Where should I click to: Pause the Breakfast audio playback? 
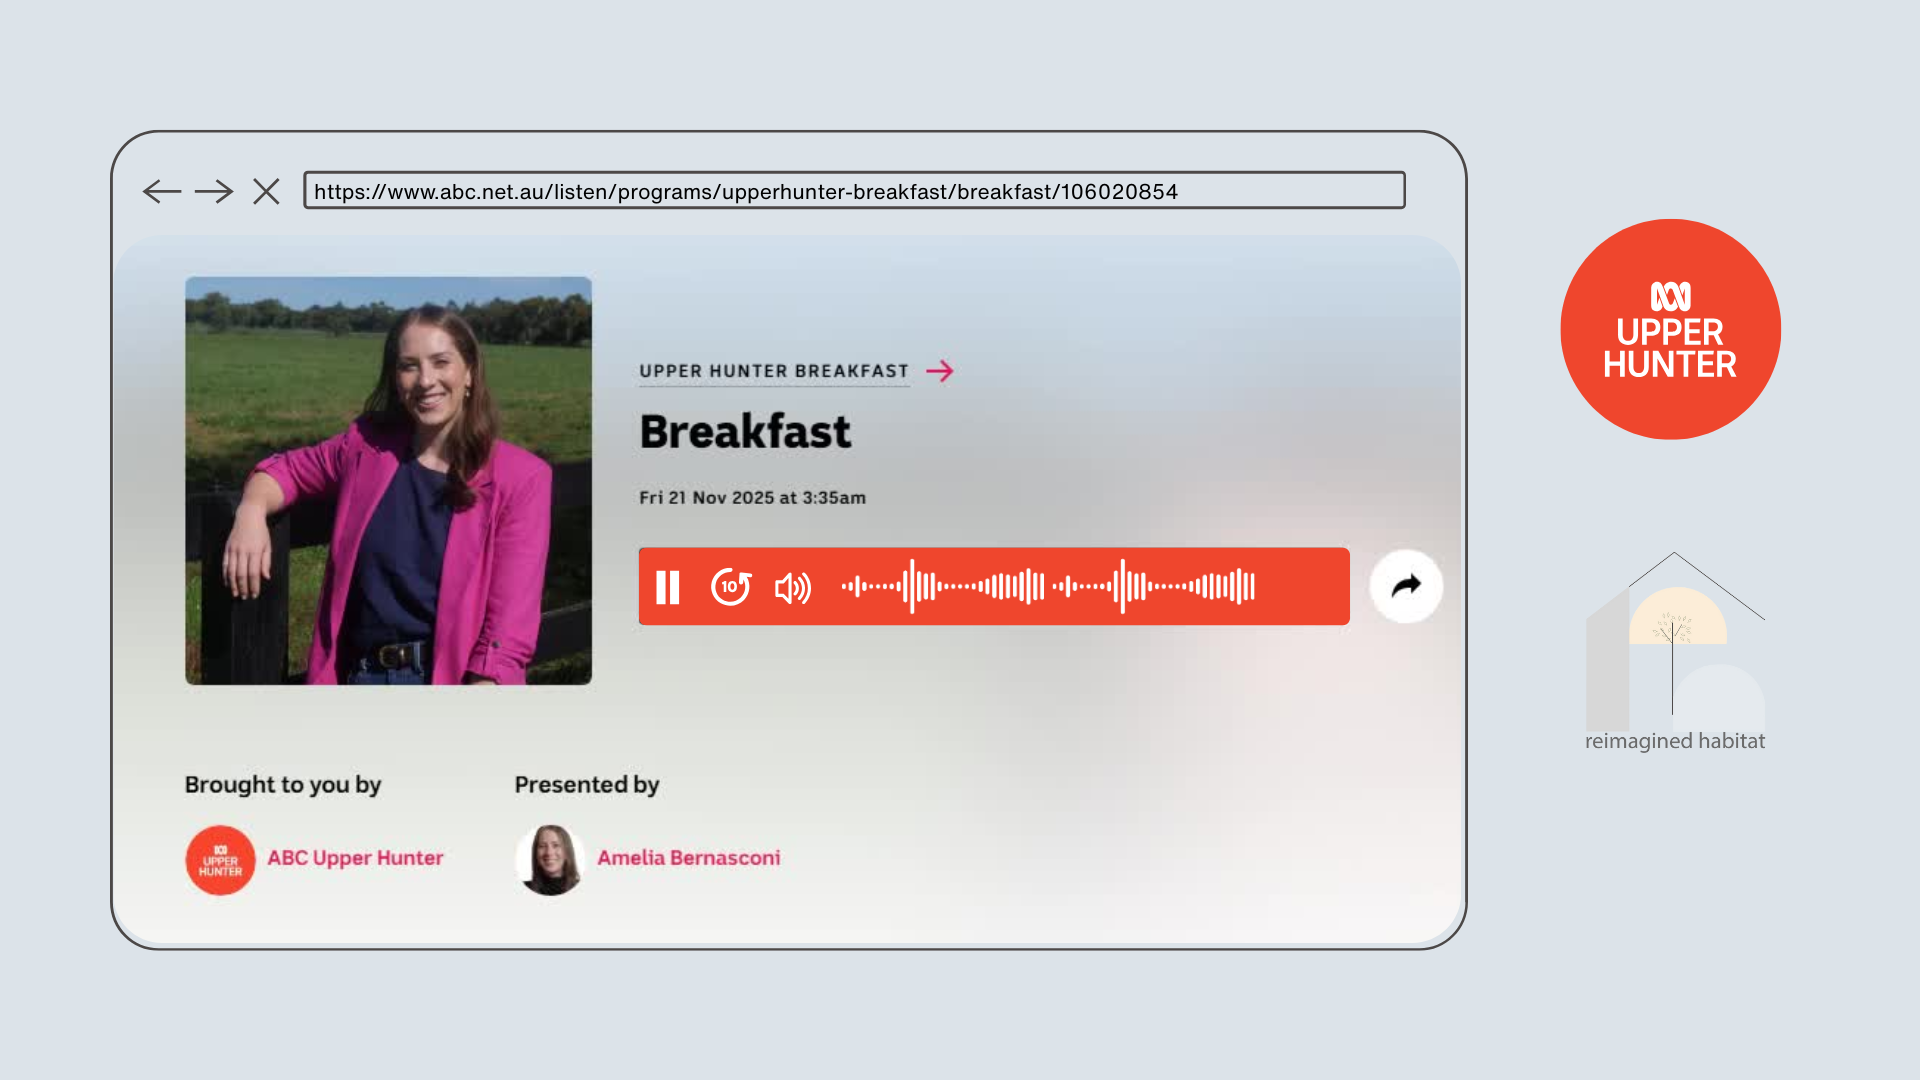668,587
